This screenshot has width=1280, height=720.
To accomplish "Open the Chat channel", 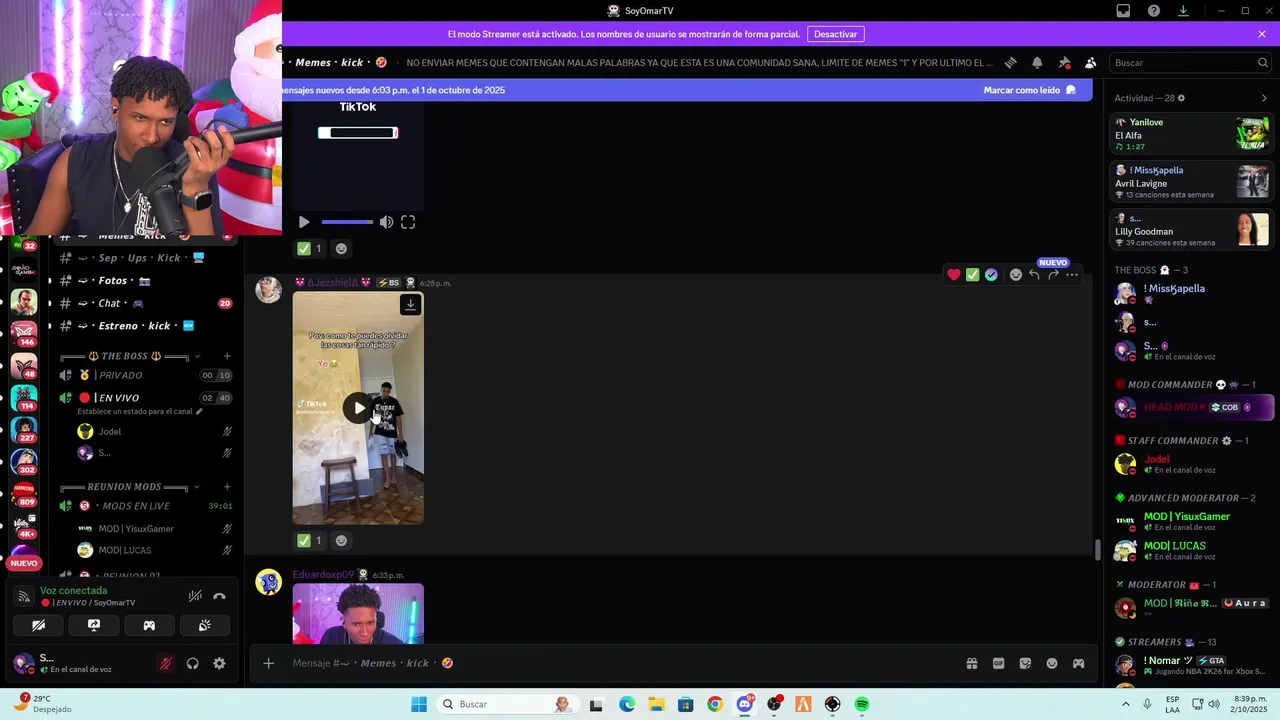I will coord(144,303).
